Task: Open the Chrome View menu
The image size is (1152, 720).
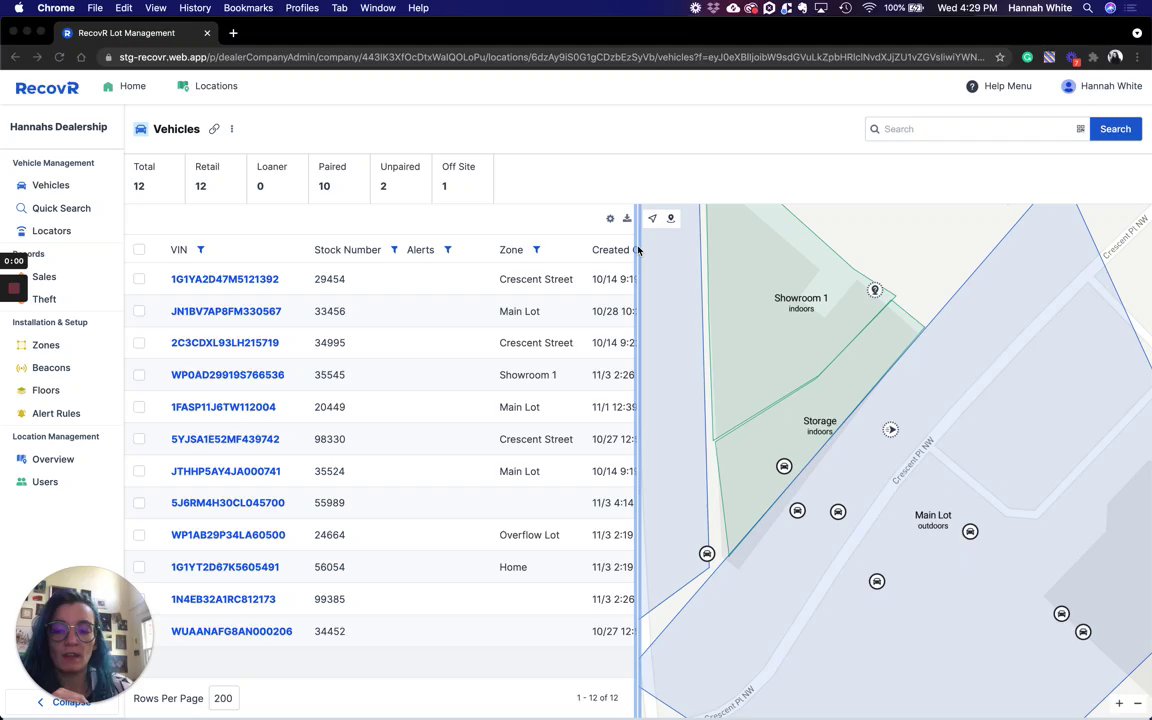Action: pyautogui.click(x=155, y=8)
